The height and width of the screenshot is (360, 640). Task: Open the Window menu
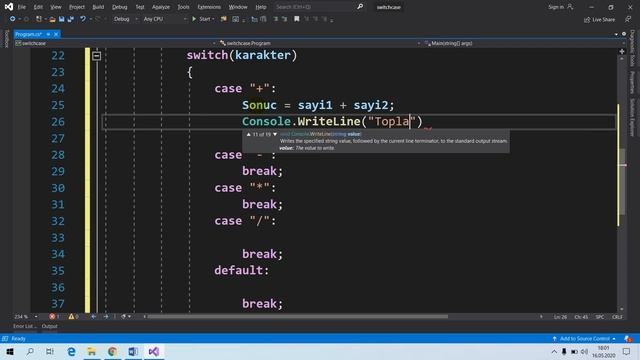click(238, 7)
